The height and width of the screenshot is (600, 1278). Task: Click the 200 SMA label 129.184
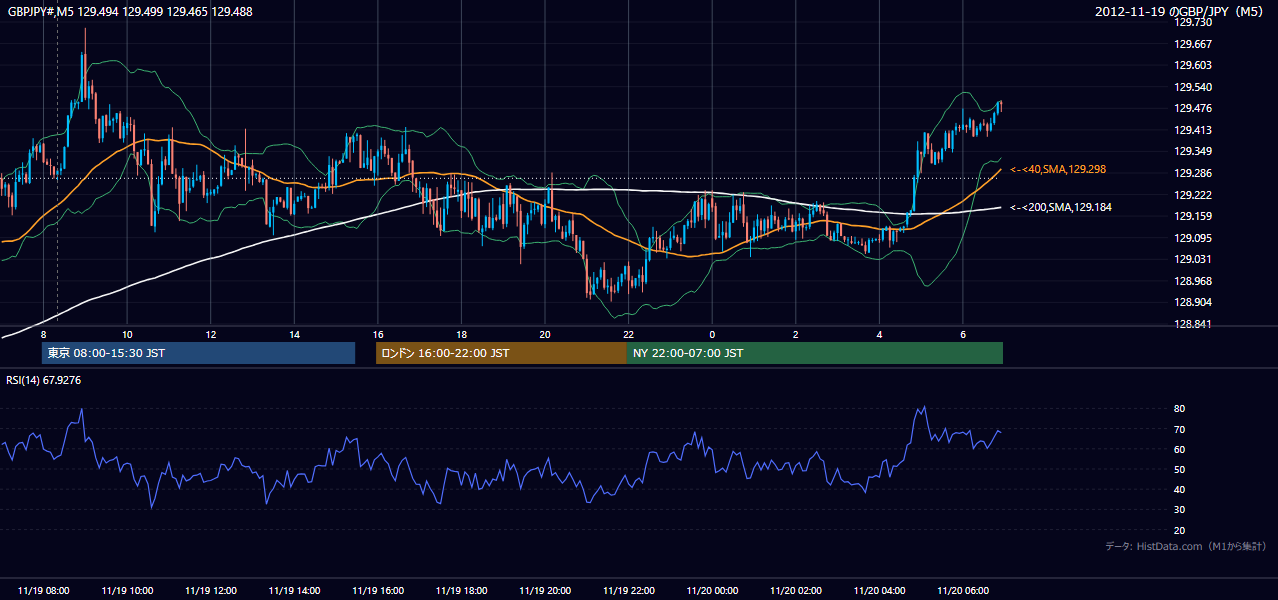(x=1062, y=207)
